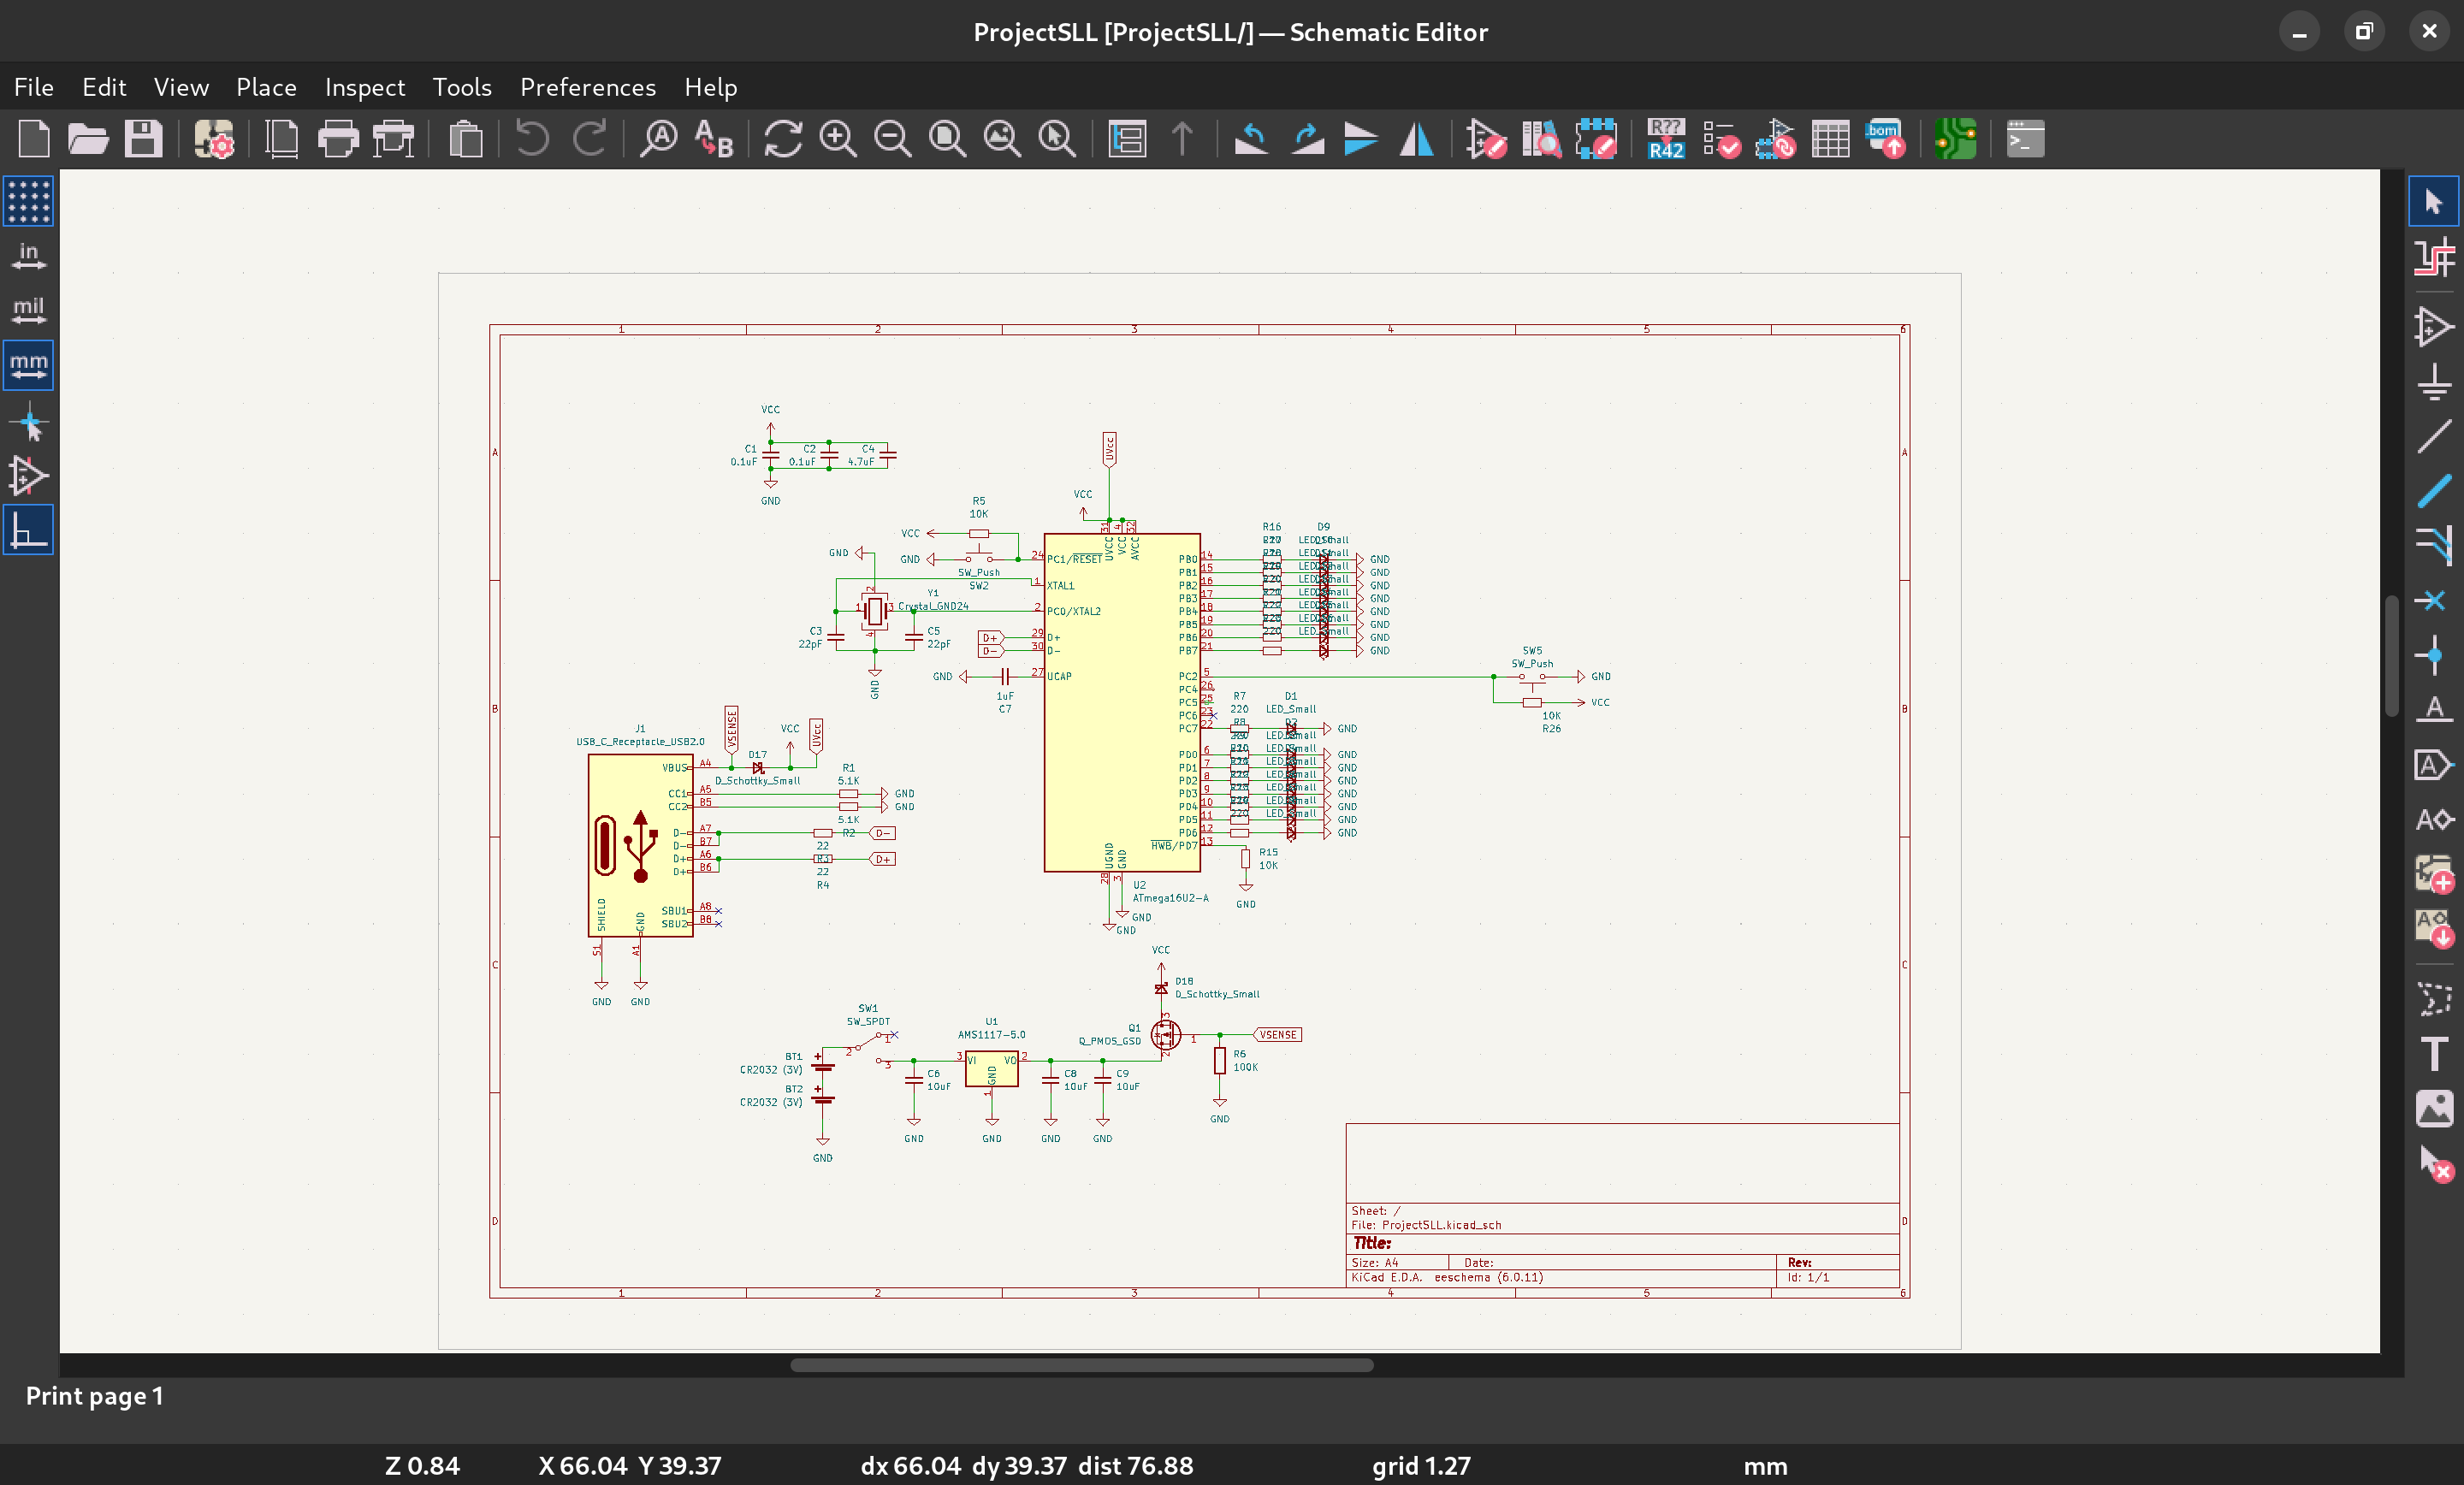Toggle the full-window crosshair cursor
The image size is (2464, 1485).
coord(28,421)
